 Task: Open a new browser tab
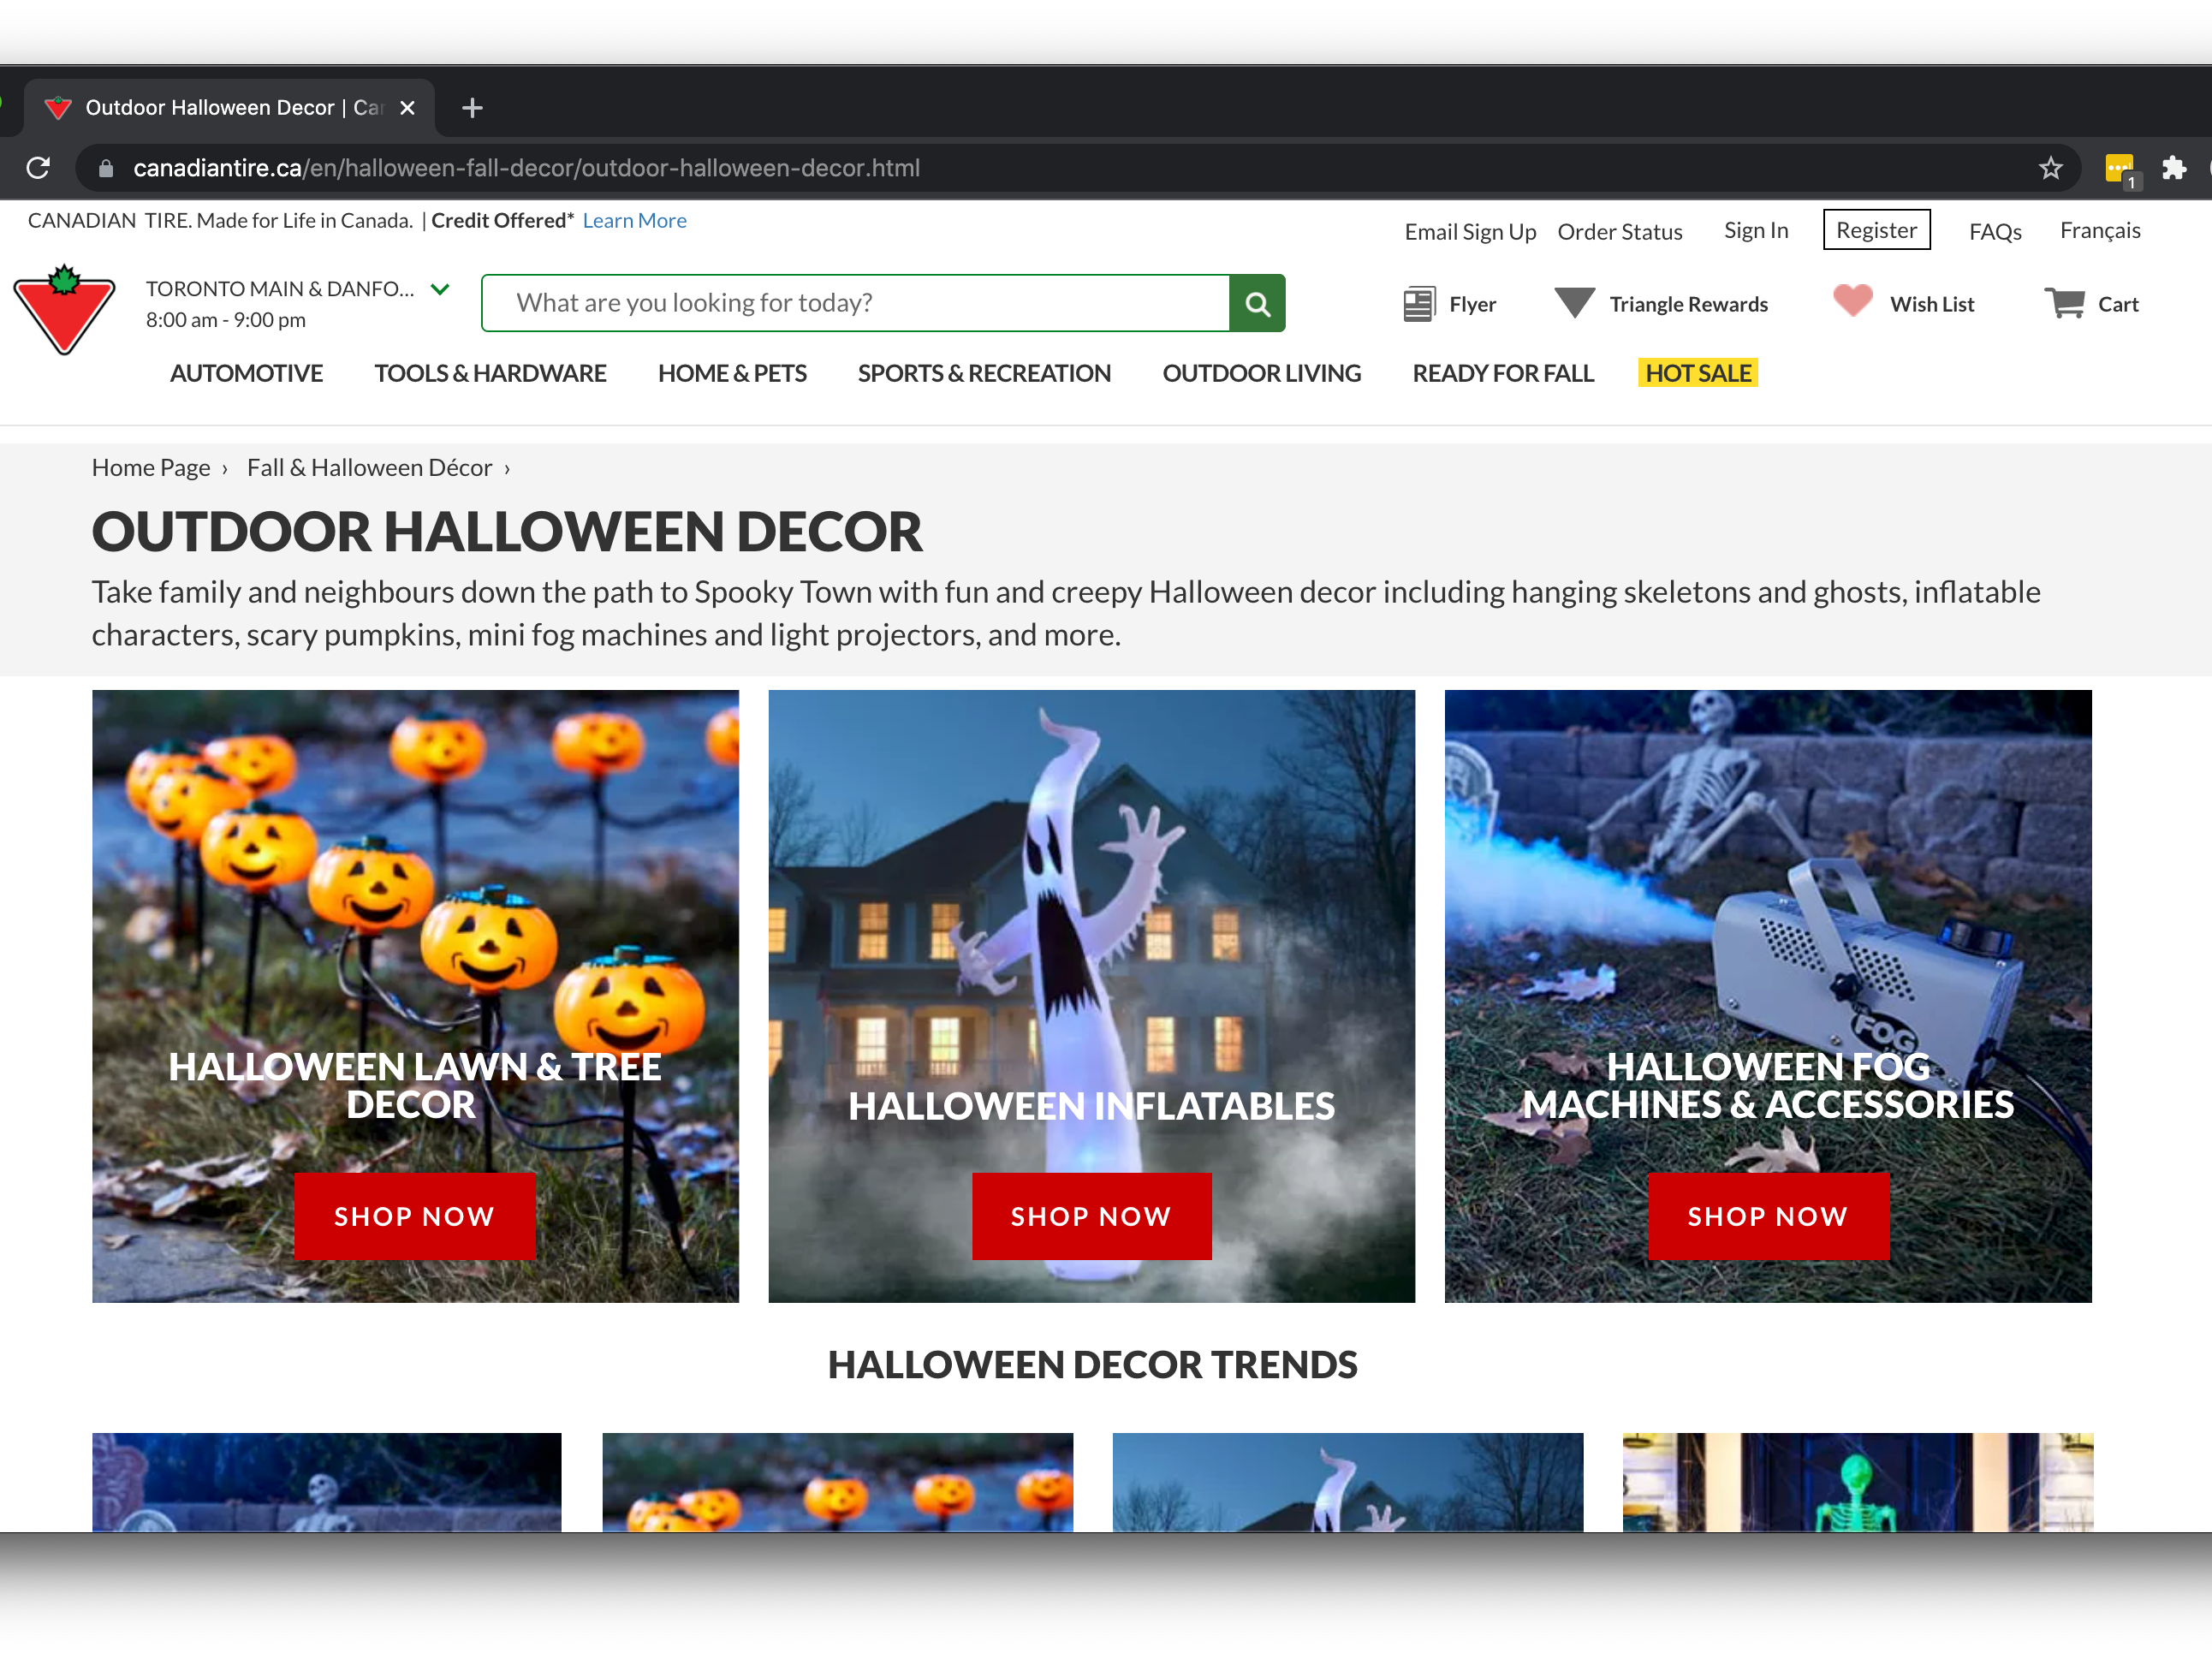[x=473, y=108]
